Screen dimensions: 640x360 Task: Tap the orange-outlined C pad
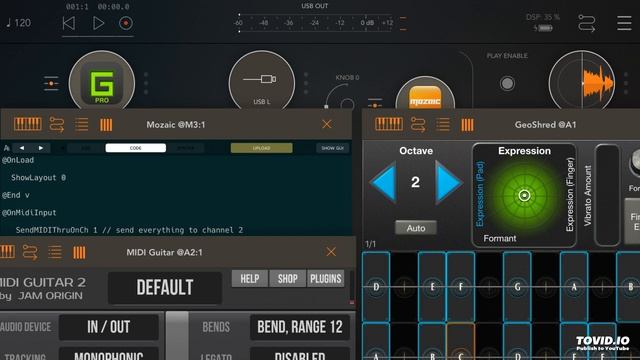[460, 342]
